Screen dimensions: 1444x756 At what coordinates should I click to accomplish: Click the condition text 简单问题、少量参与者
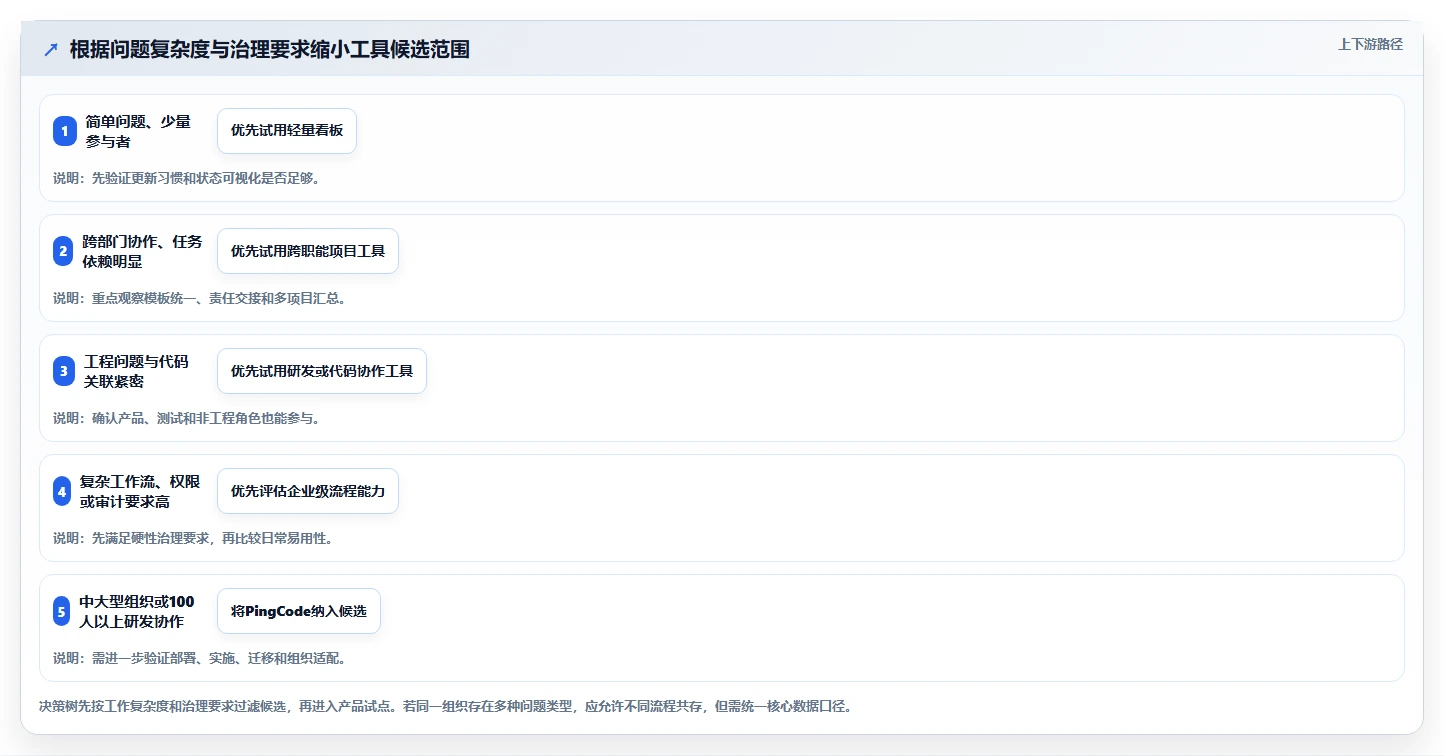pos(138,131)
